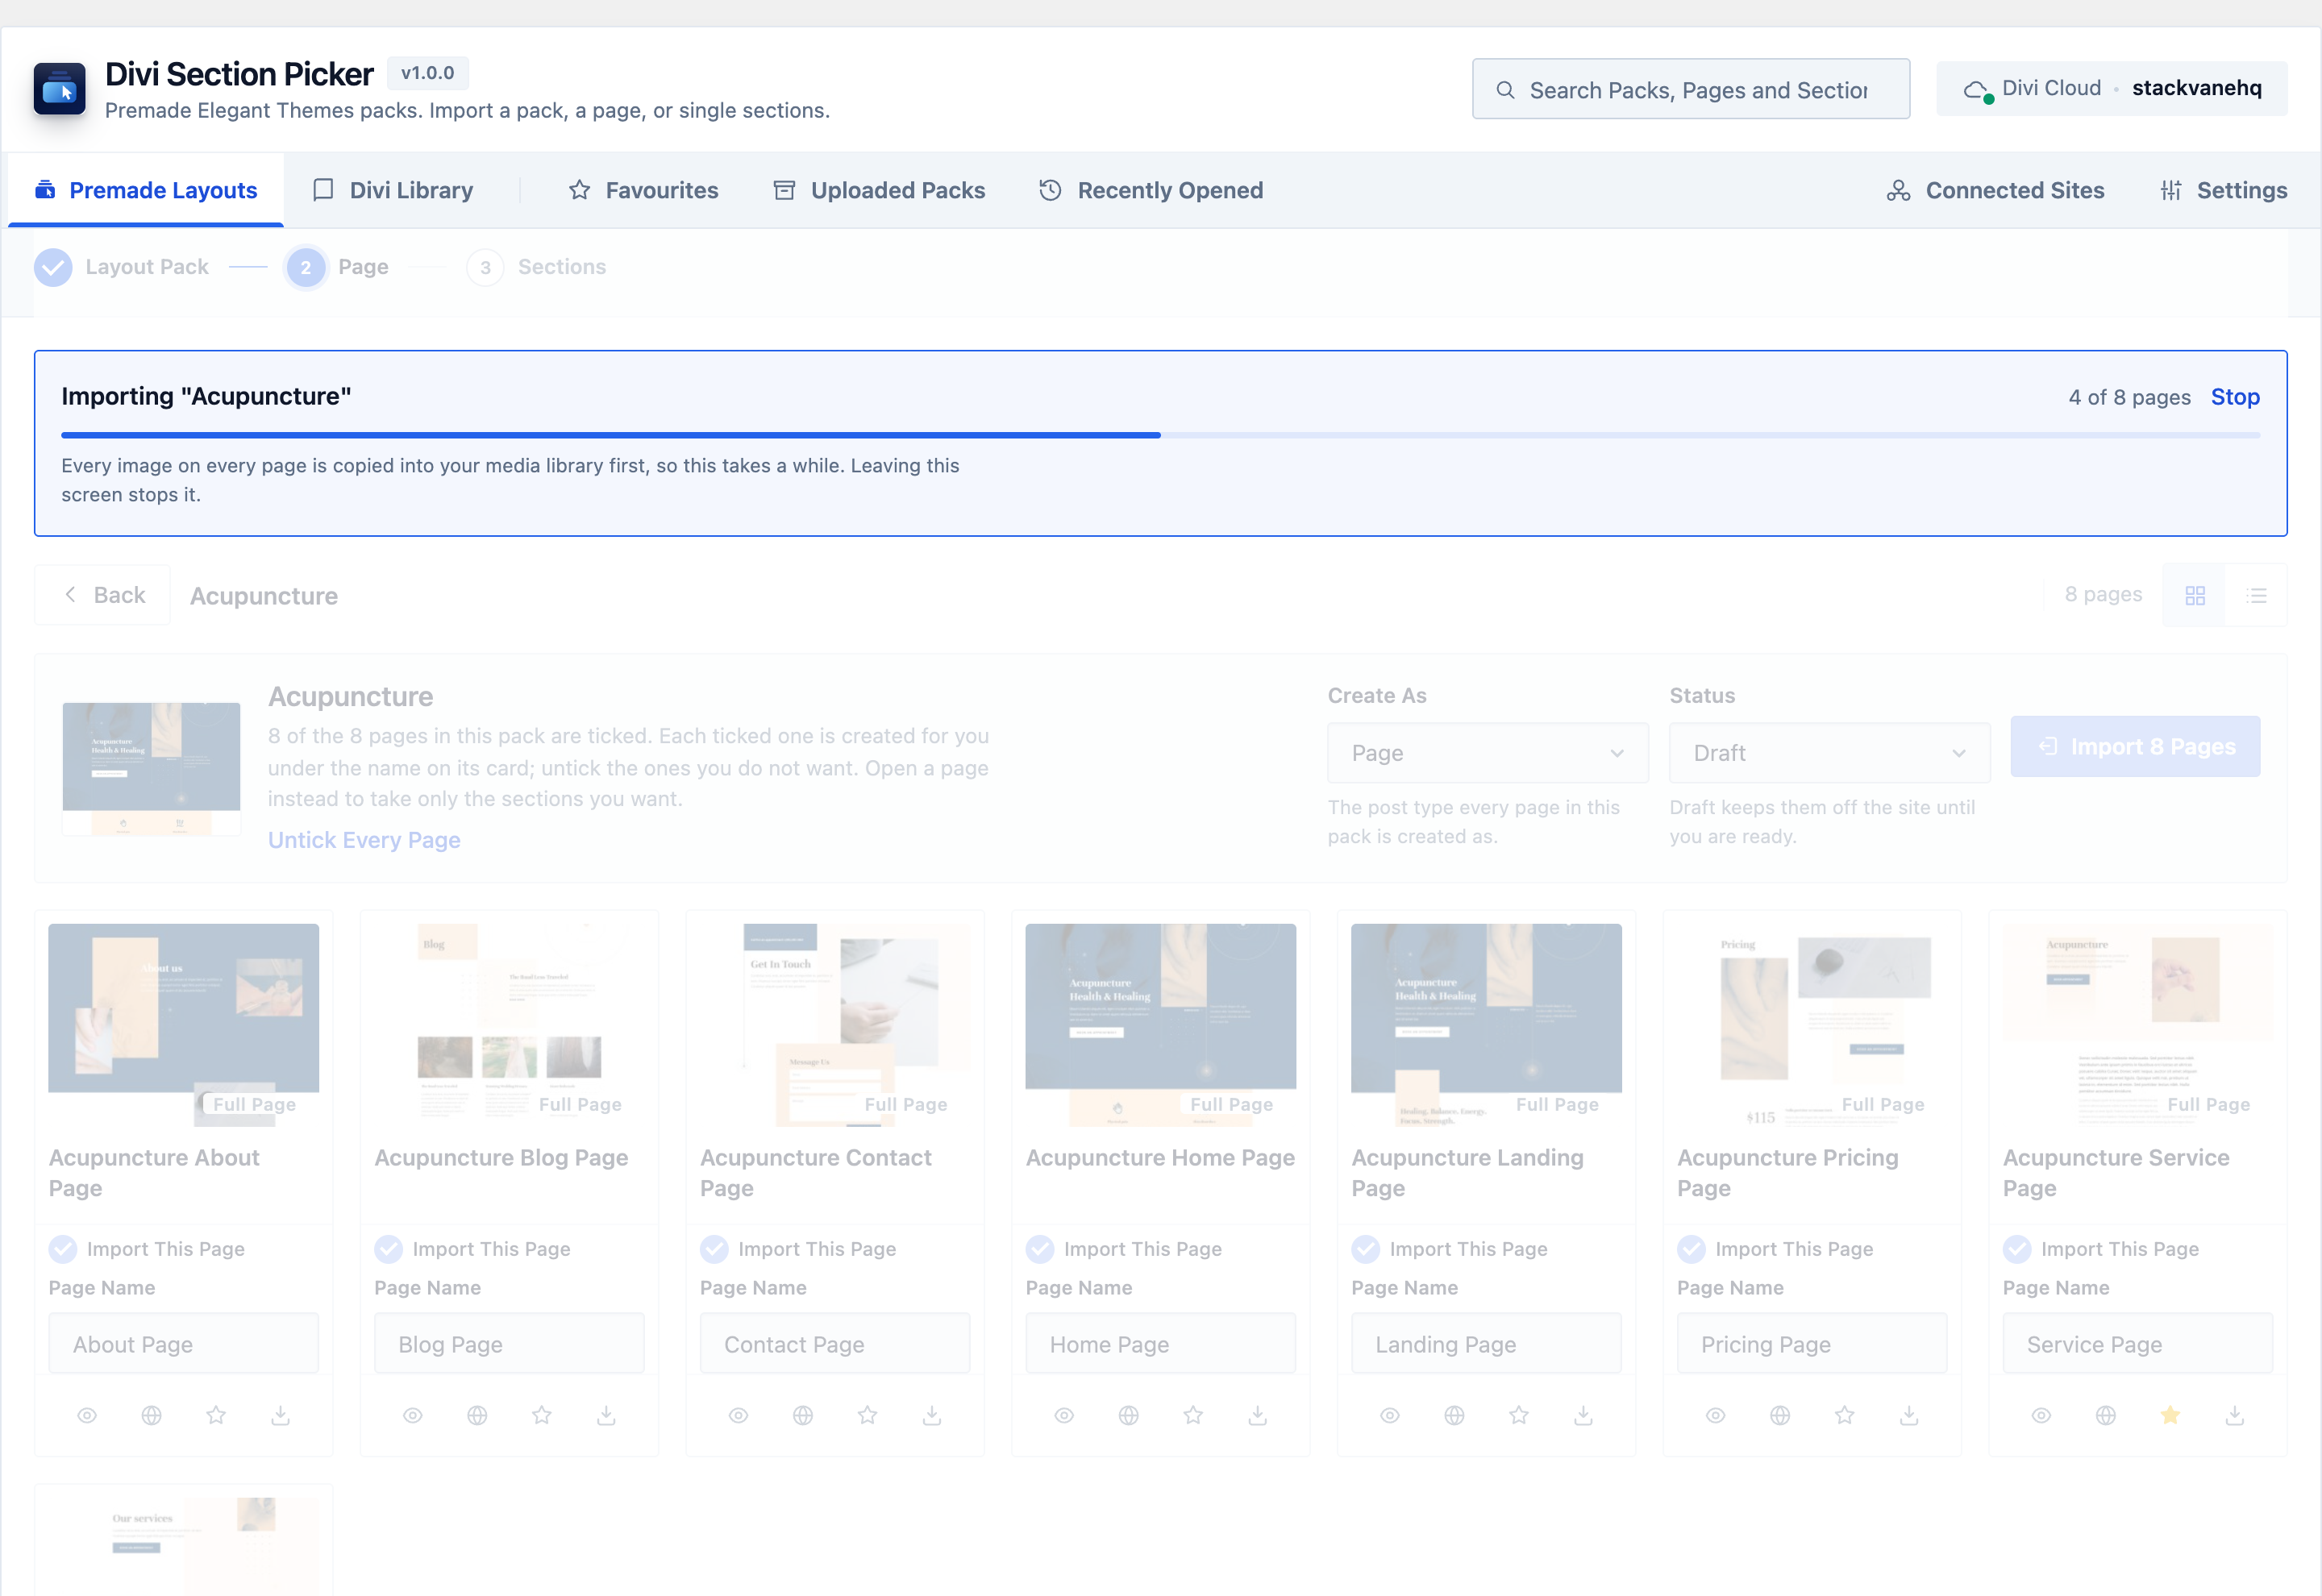Go to the Layout Pack step
This screenshot has height=1596, width=2322.
coord(122,267)
